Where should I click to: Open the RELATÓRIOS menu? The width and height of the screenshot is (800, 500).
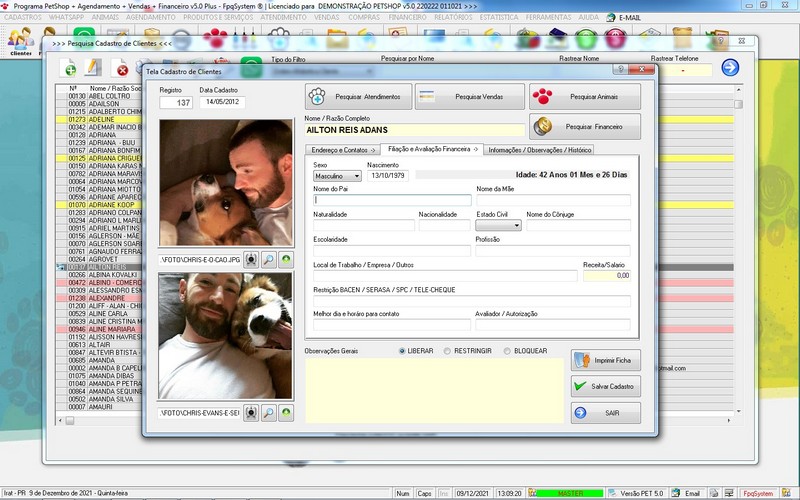(453, 17)
